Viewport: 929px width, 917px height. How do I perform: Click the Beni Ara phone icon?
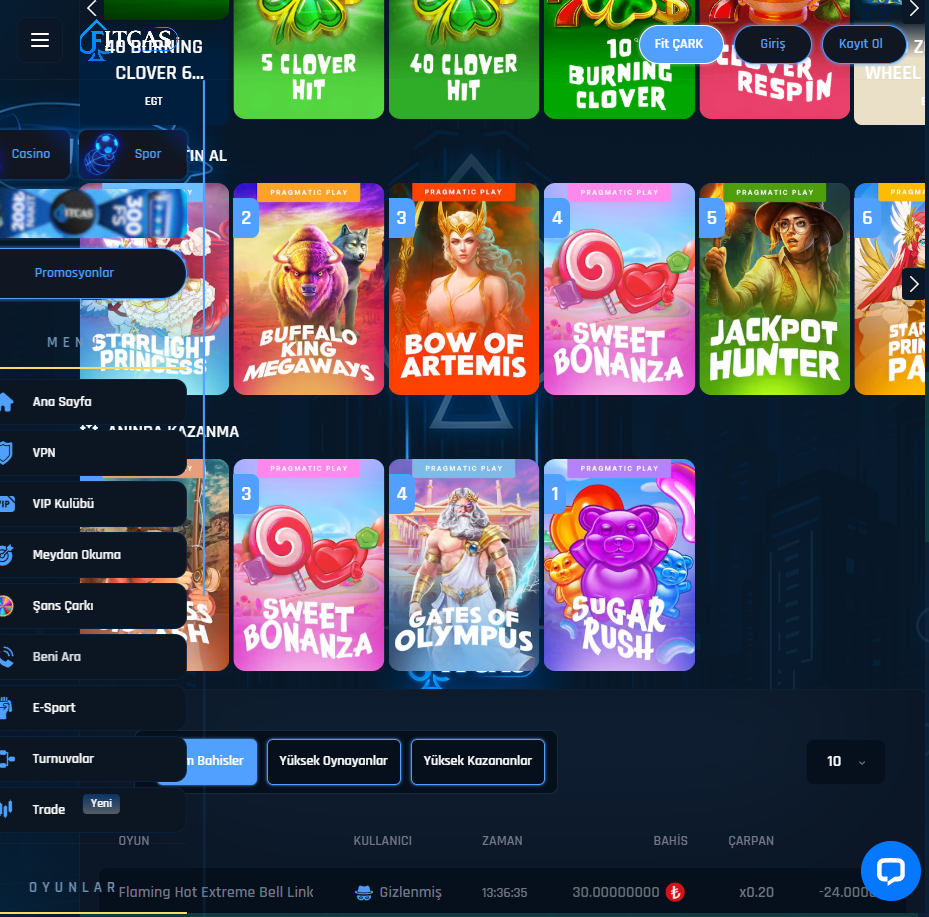6,657
